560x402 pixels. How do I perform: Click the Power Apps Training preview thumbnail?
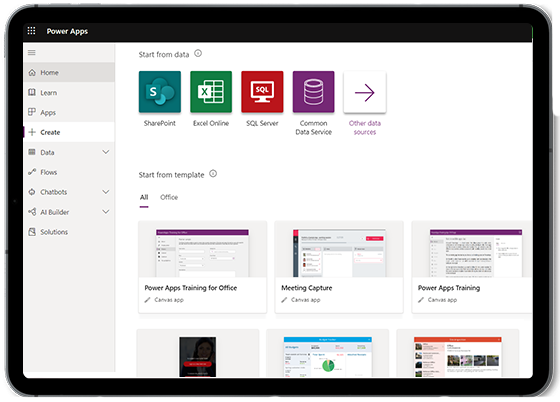coord(476,253)
